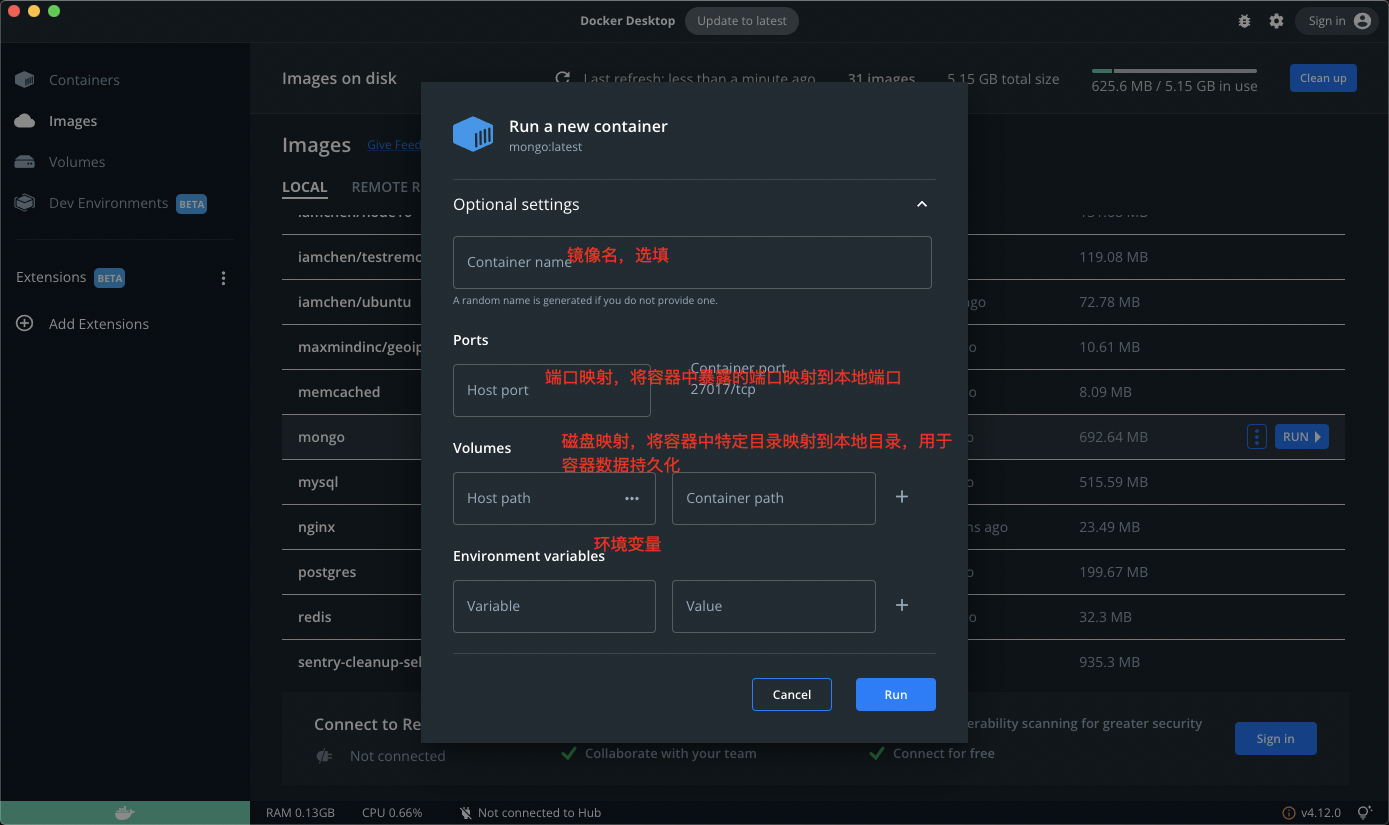Click the Images cloud icon in sidebar
This screenshot has width=1389, height=825.
click(25, 121)
